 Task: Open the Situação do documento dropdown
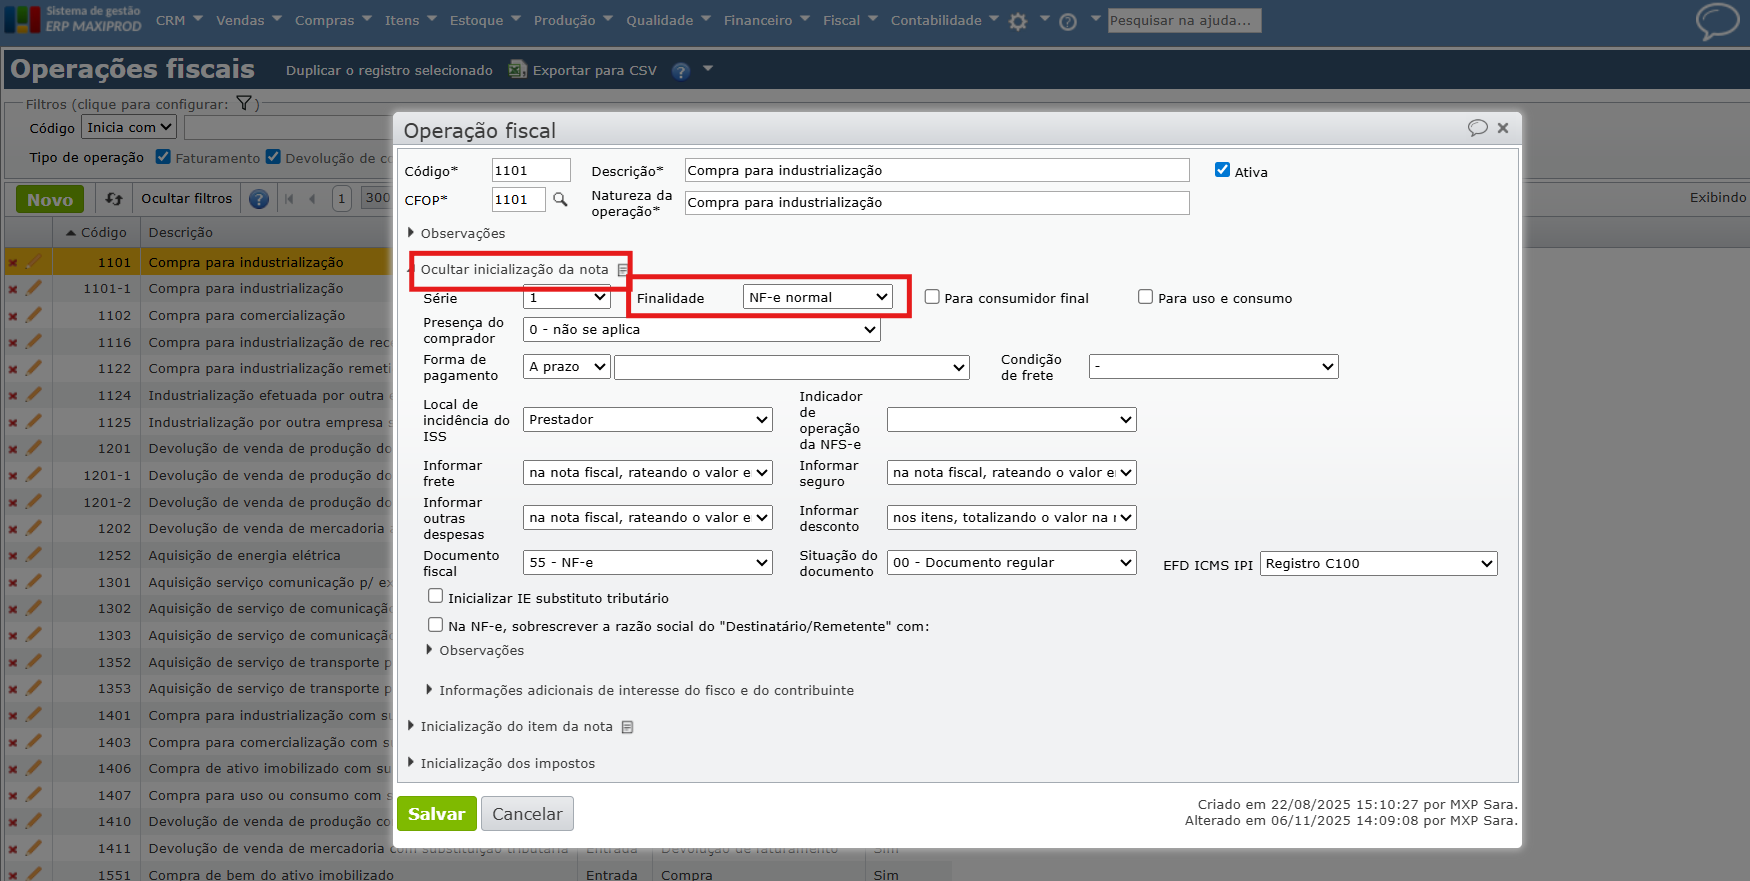1012,563
